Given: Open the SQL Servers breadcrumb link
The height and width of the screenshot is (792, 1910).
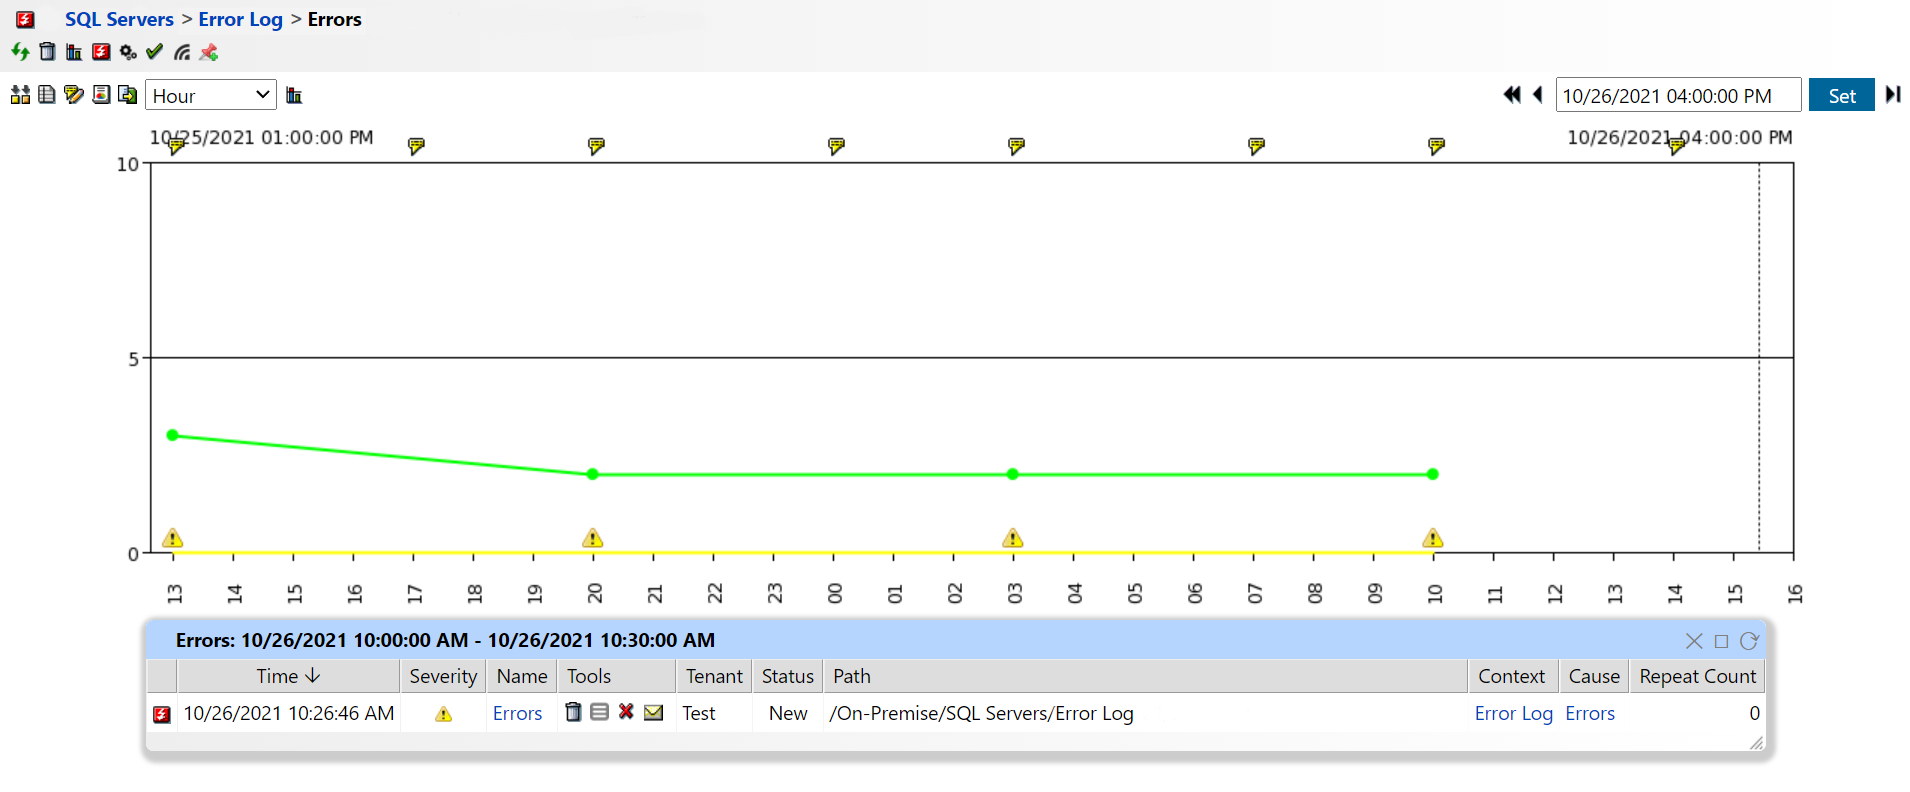Looking at the screenshot, I should pyautogui.click(x=119, y=19).
